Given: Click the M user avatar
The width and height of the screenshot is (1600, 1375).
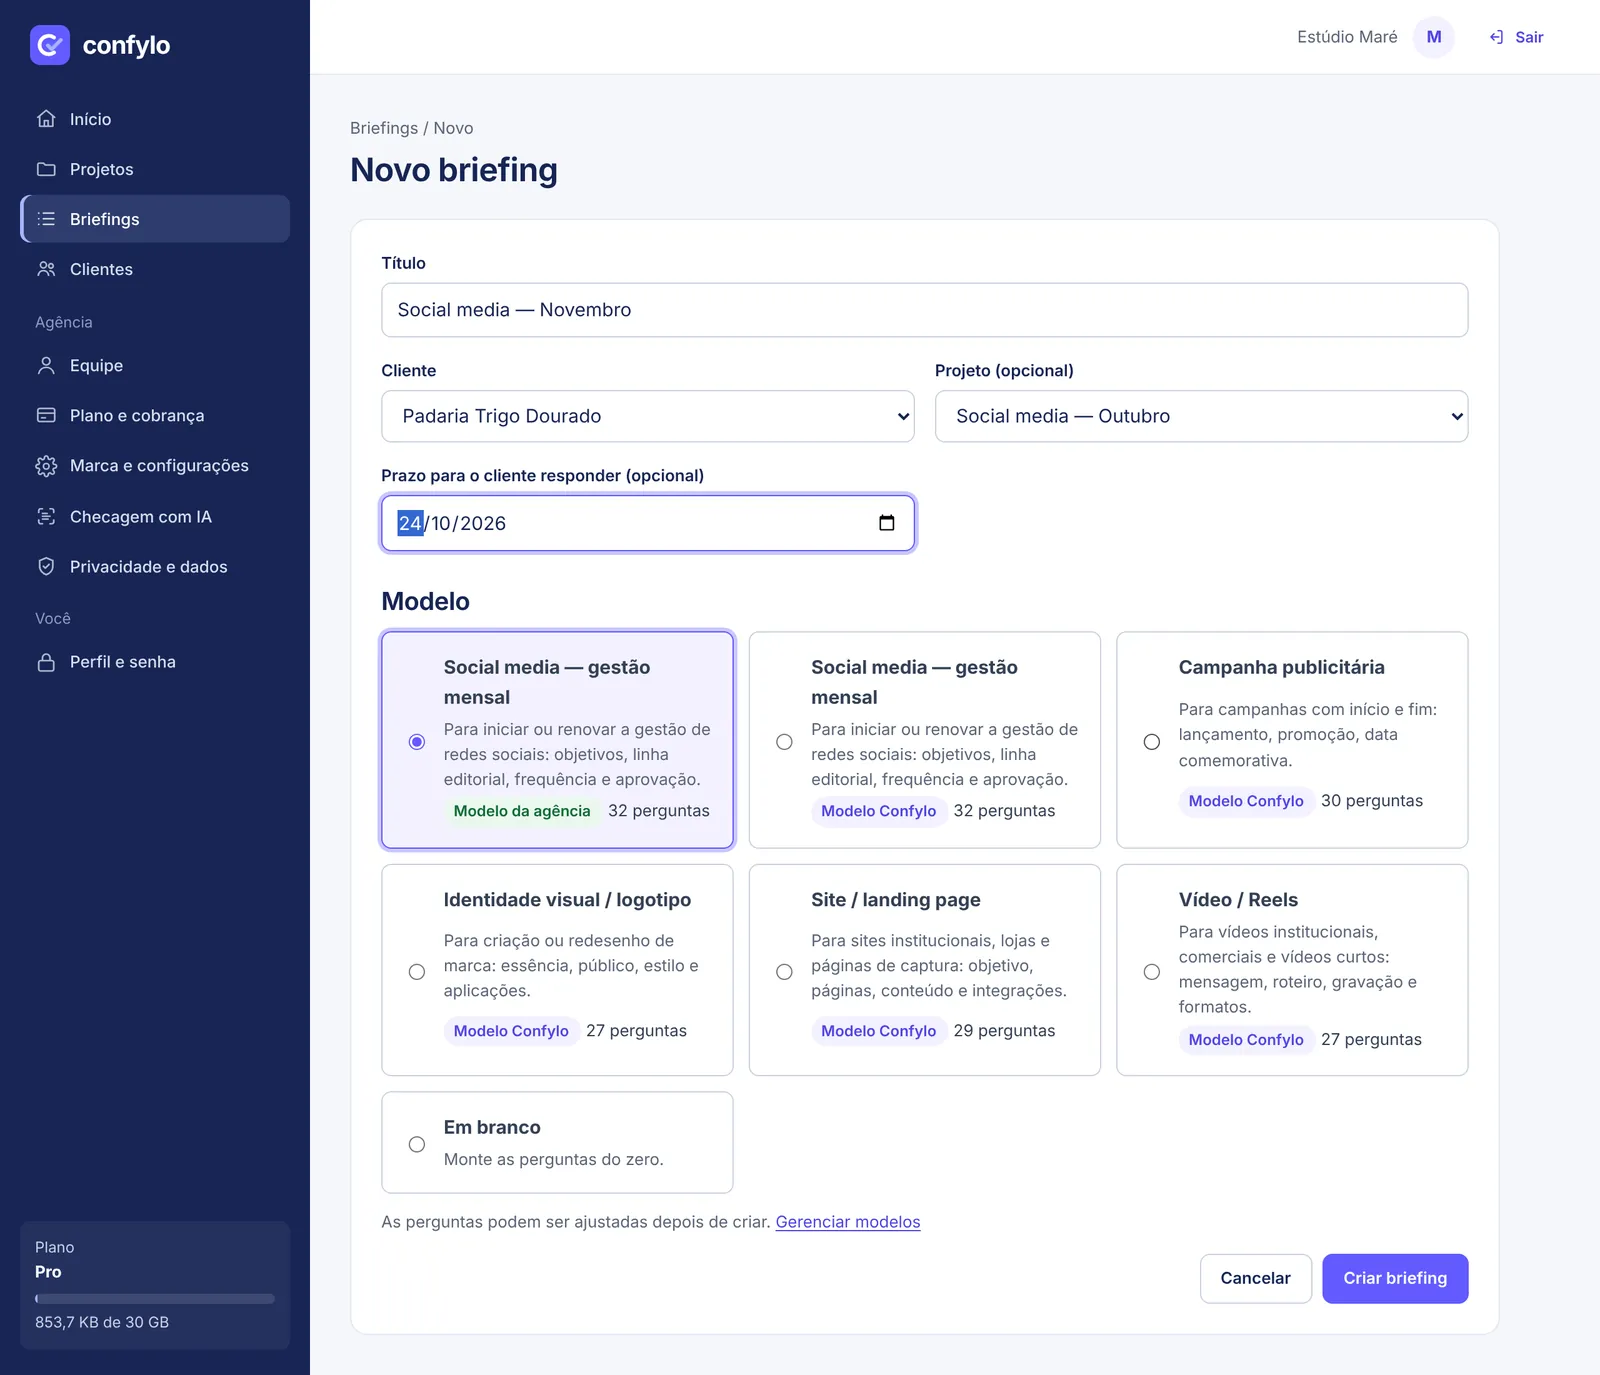Looking at the screenshot, I should [1434, 37].
